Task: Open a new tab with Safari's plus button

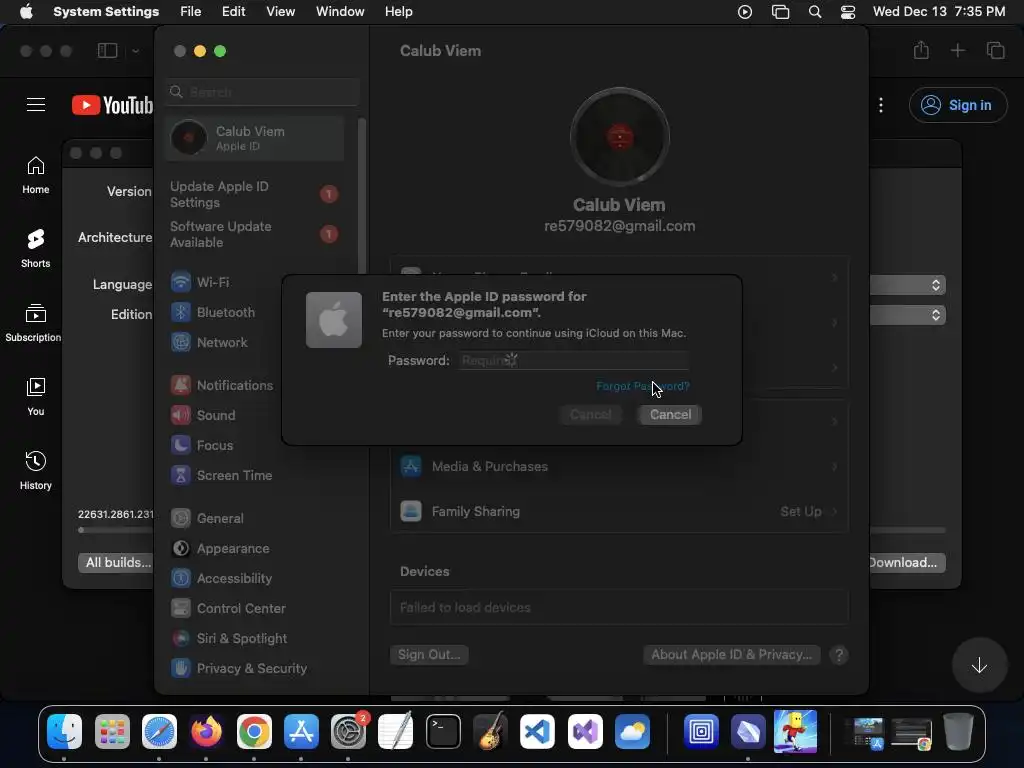Action: (957, 50)
